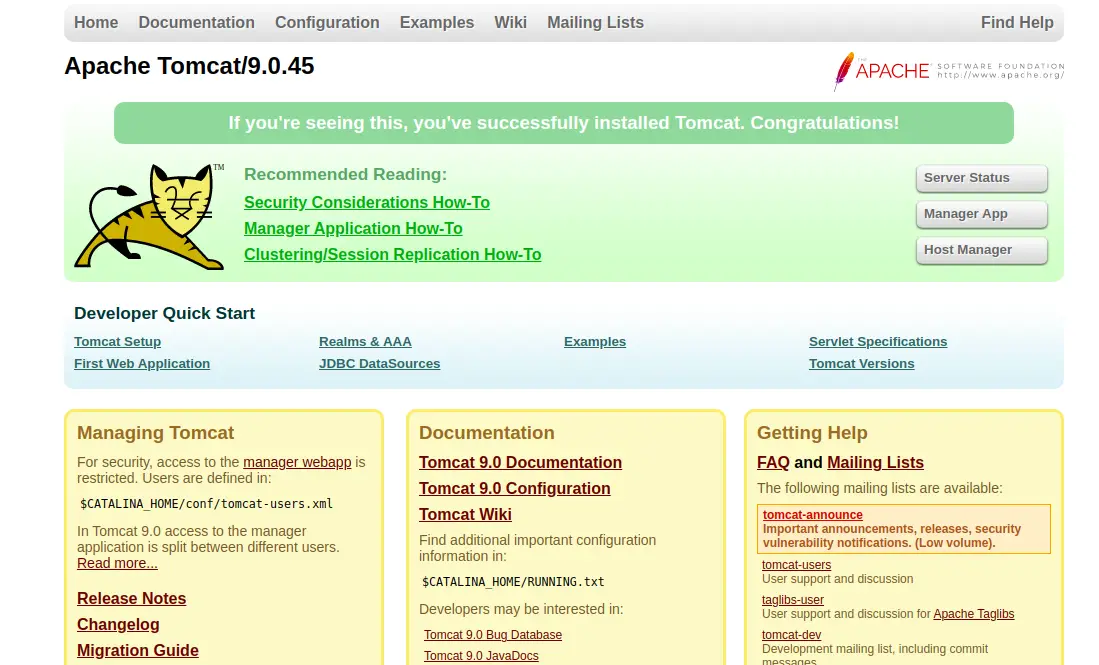Click the Apache Tomcat/9.0.45 page heading

click(189, 66)
